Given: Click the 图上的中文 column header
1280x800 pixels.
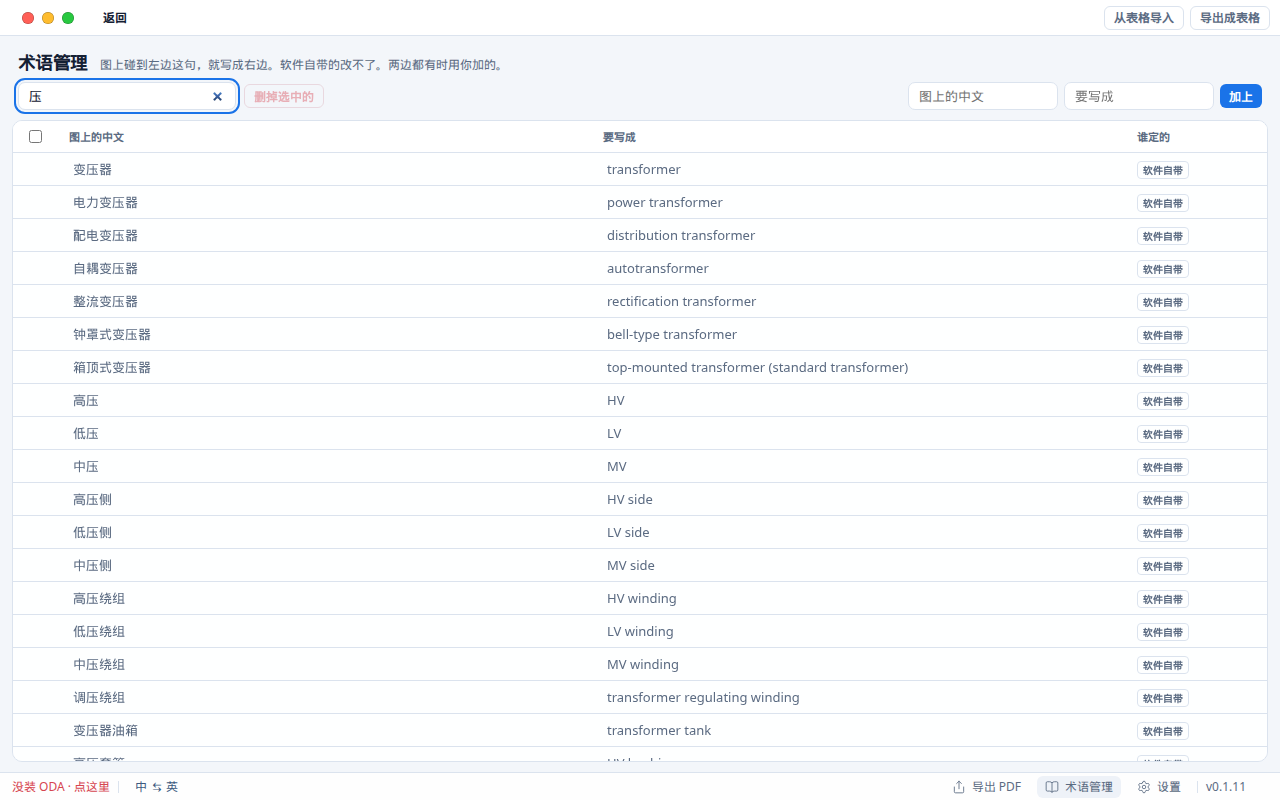Looking at the screenshot, I should (96, 137).
